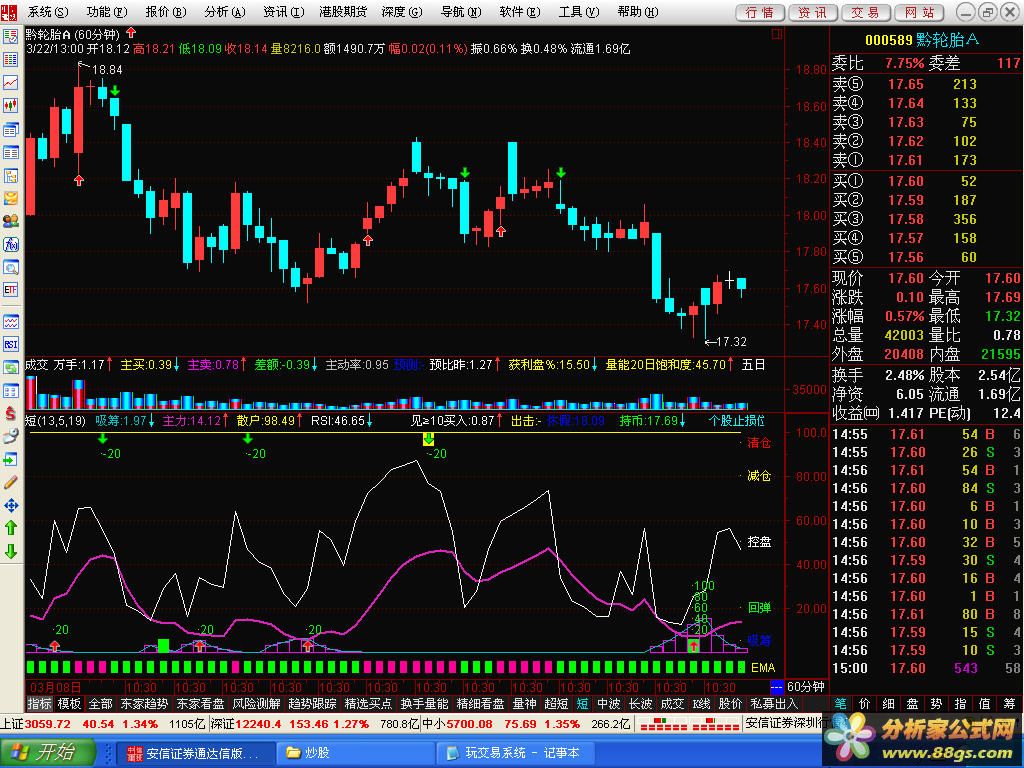The image size is (1024, 768).
Task: Select the 笔 tab in quote panel
Action: [840, 703]
